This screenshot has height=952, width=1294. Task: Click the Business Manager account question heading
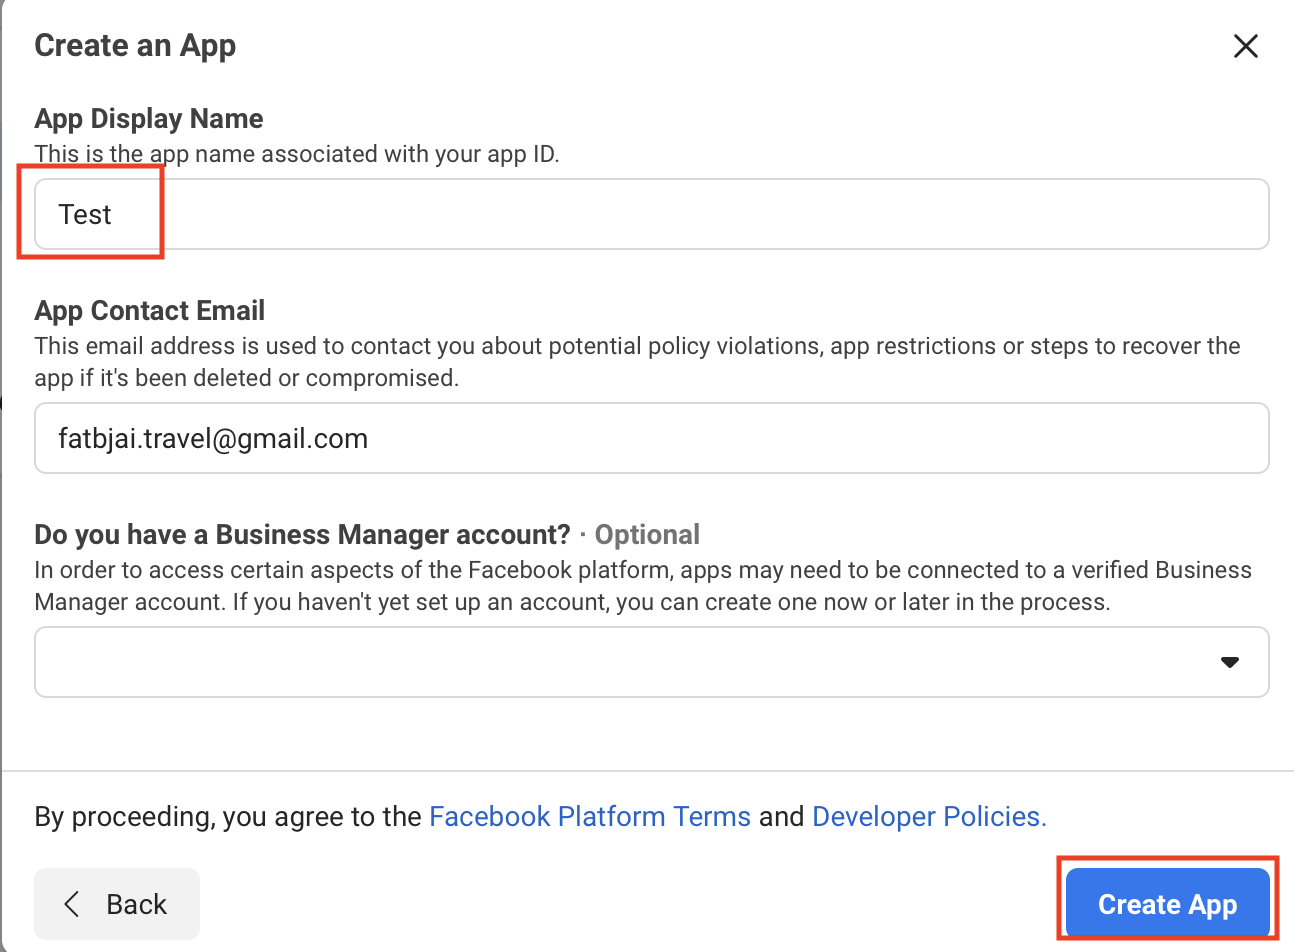pos(302,534)
